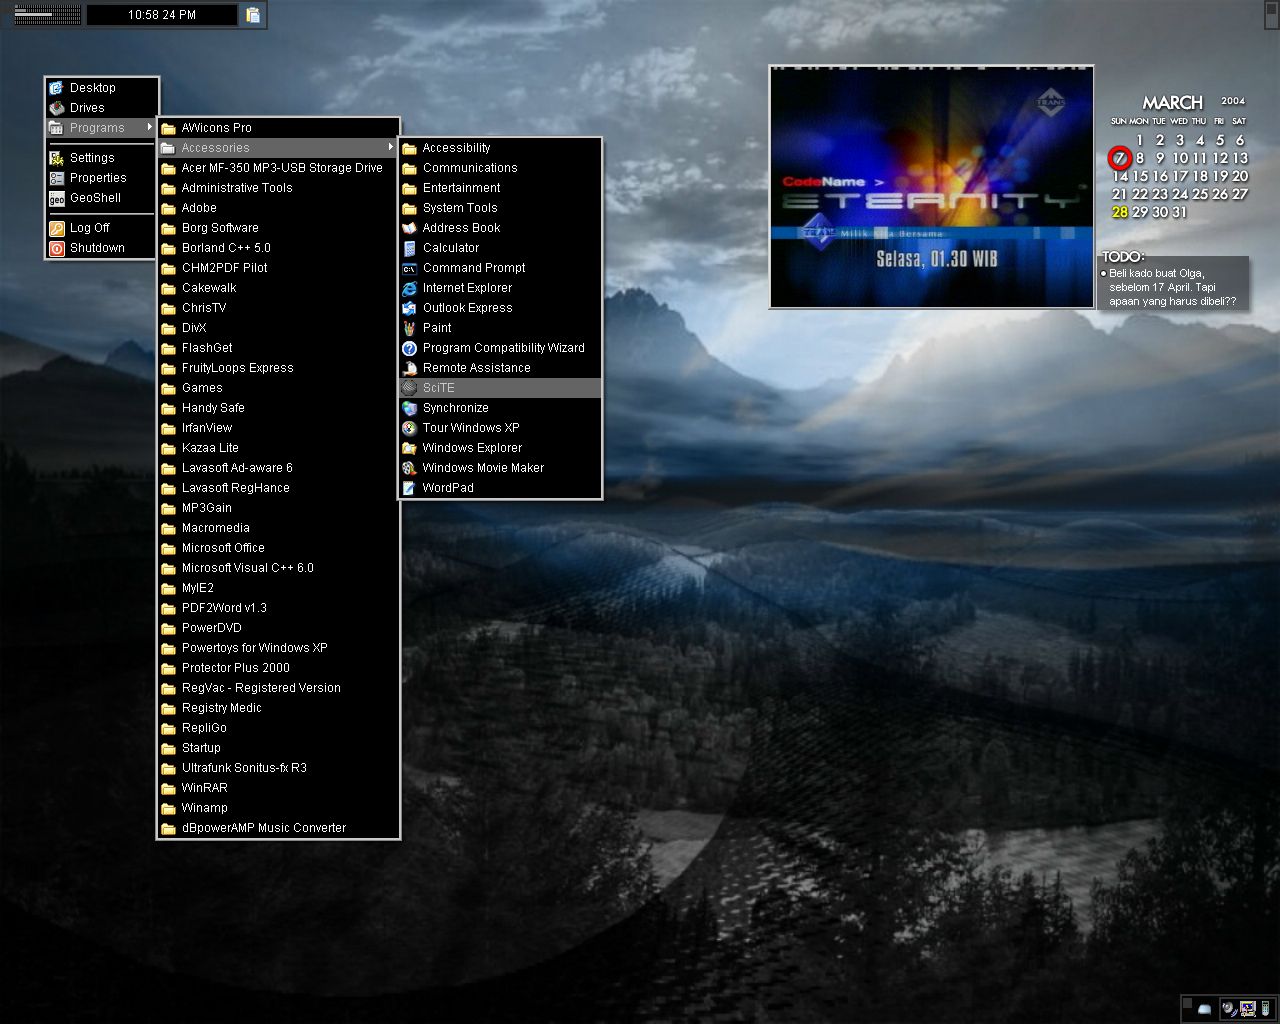This screenshot has height=1024, width=1280.
Task: Expand the Programs submenu arrow
Action: tap(150, 127)
